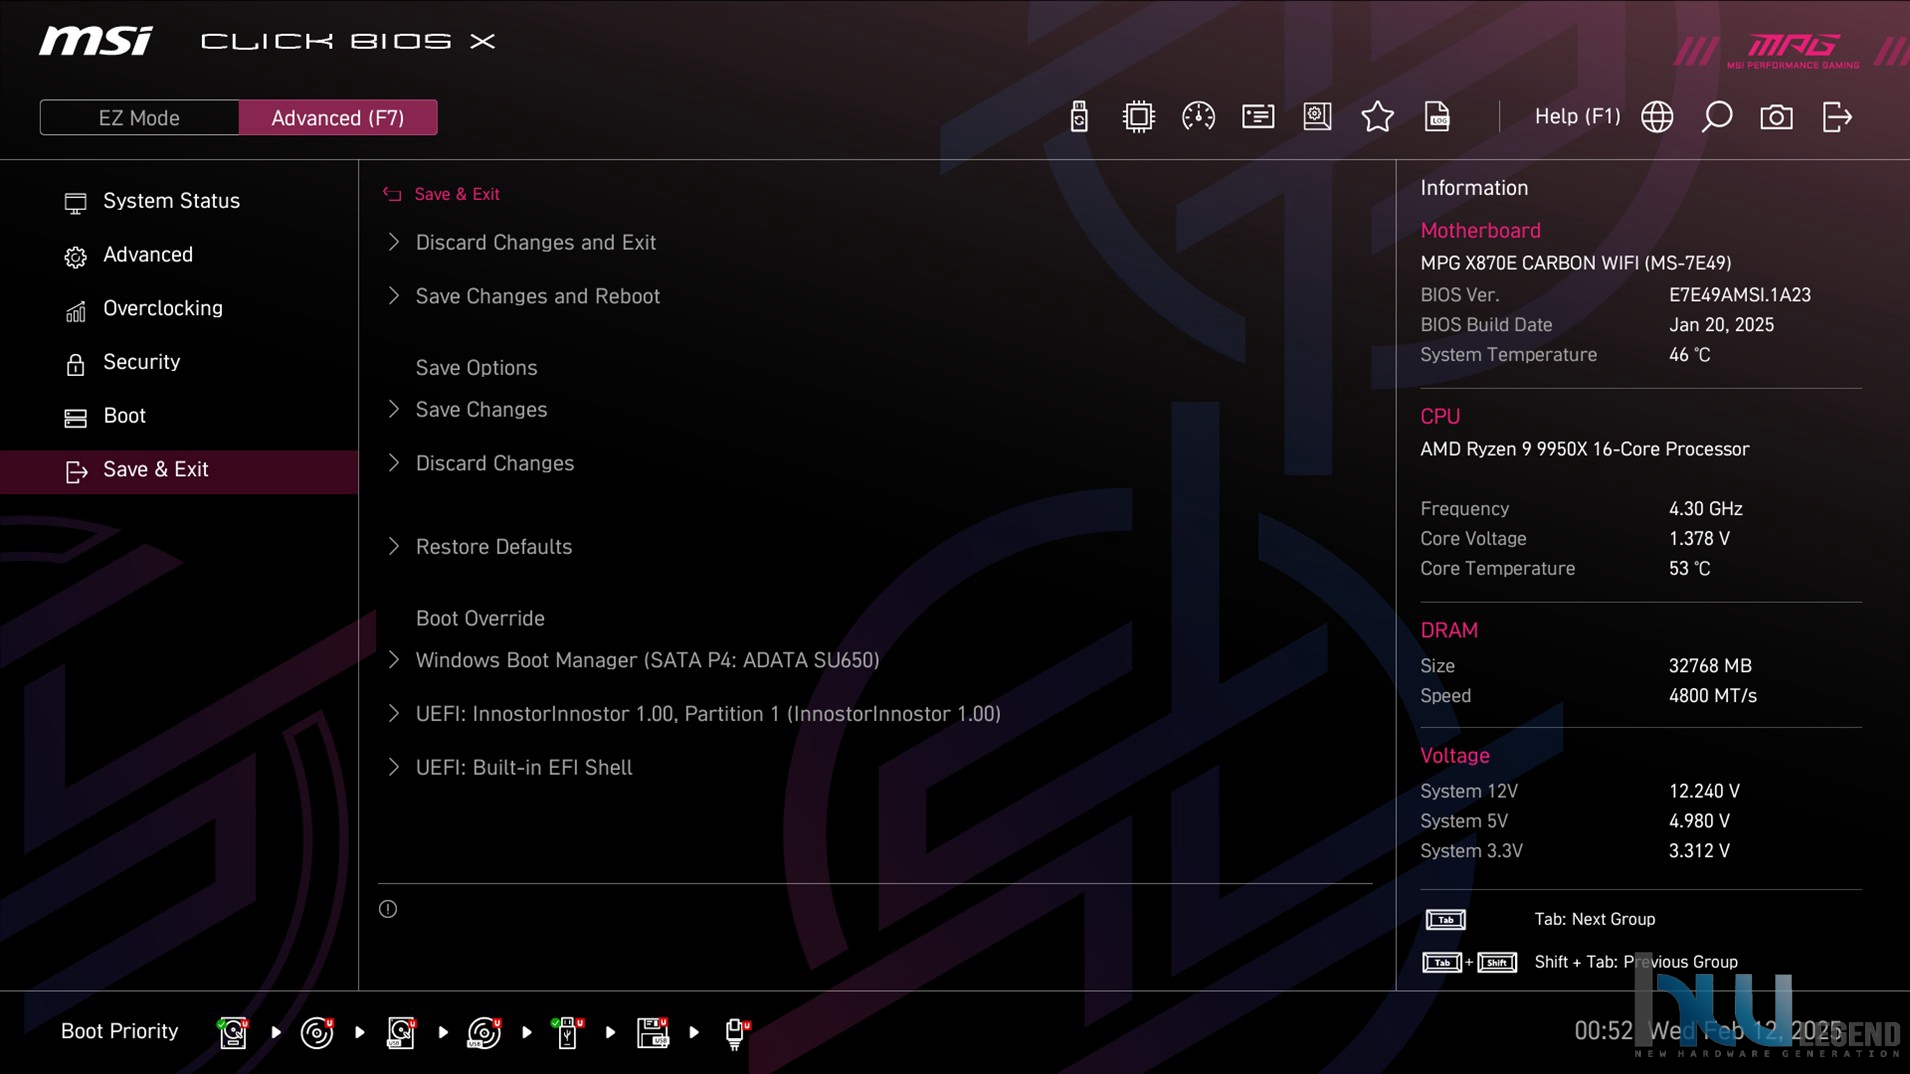This screenshot has height=1074, width=1910.
Task: Click the info circle icon in the description area
Action: pyautogui.click(x=388, y=909)
